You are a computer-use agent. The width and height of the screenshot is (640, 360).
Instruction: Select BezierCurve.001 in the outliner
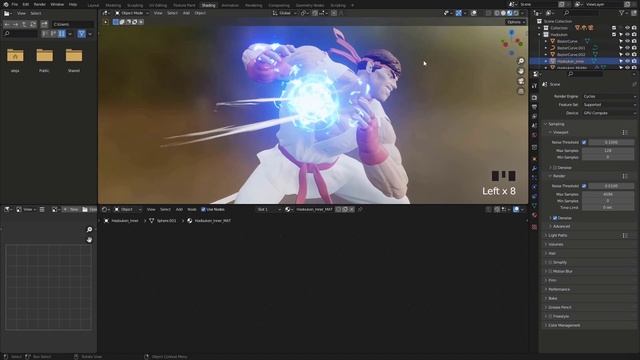tap(571, 48)
